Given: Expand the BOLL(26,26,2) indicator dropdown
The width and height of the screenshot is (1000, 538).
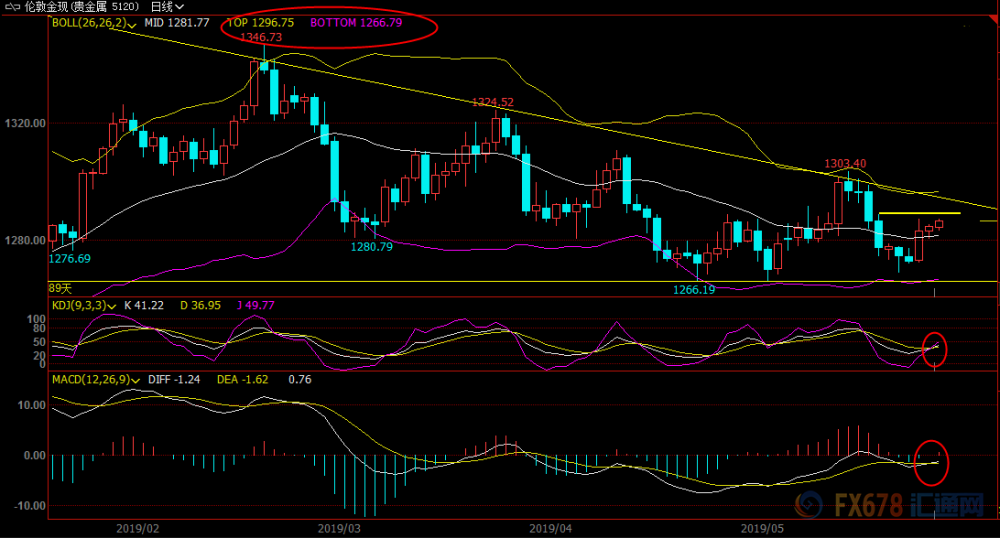Looking at the screenshot, I should click(x=94, y=23).
